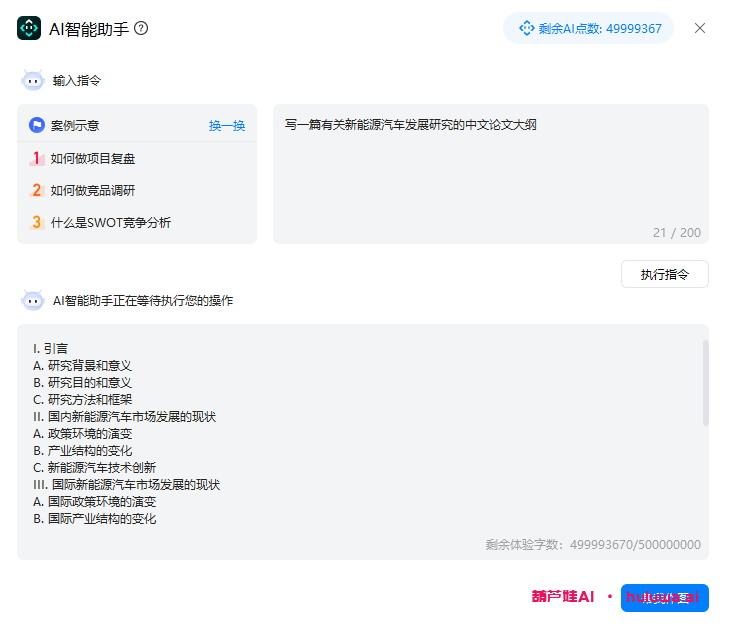Click the remaining AI points badge
The height and width of the screenshot is (632, 729).
[x=589, y=28]
